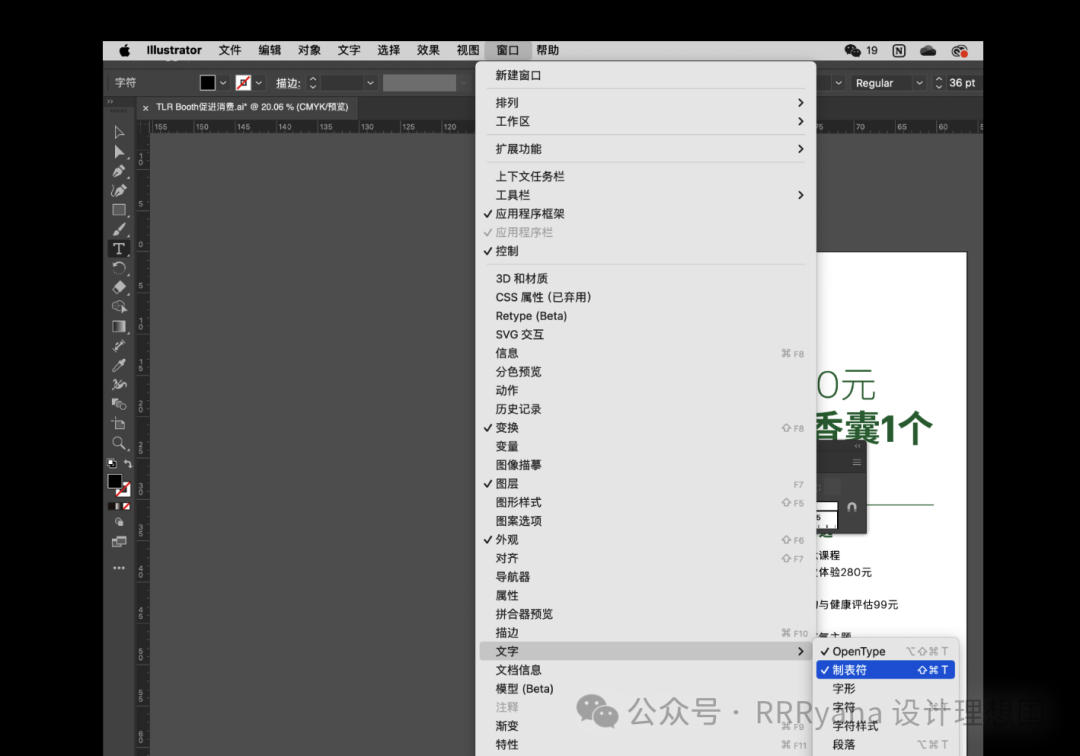The width and height of the screenshot is (1080, 756).
Task: Select the Gradient tool
Action: (119, 326)
